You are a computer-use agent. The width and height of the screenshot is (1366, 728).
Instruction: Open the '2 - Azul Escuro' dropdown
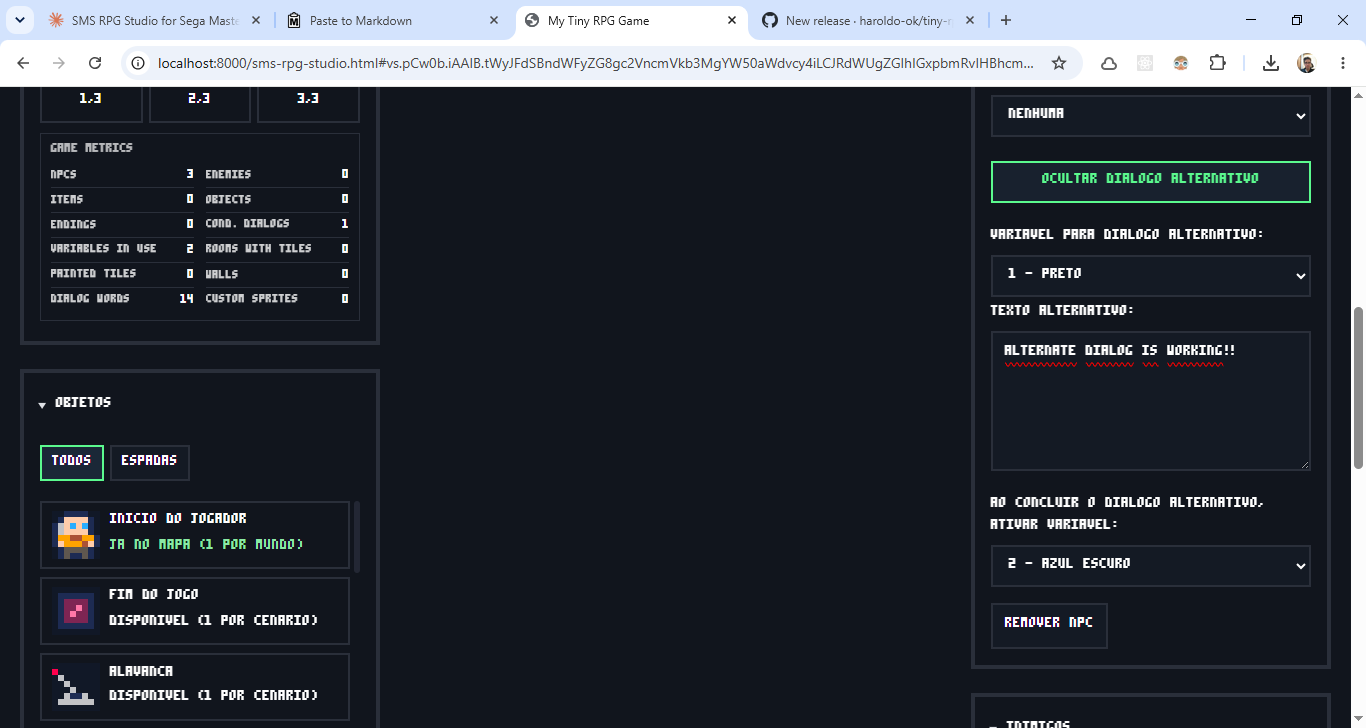click(x=1150, y=565)
